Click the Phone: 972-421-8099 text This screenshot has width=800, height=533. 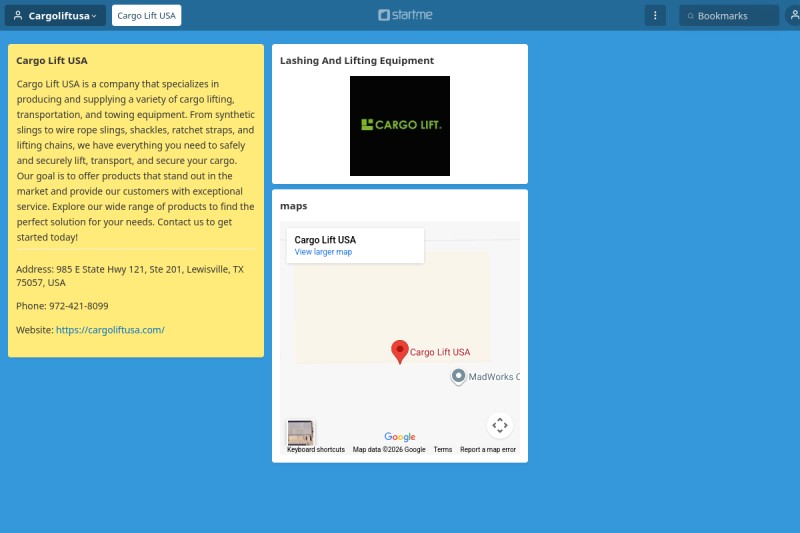[x=62, y=306]
